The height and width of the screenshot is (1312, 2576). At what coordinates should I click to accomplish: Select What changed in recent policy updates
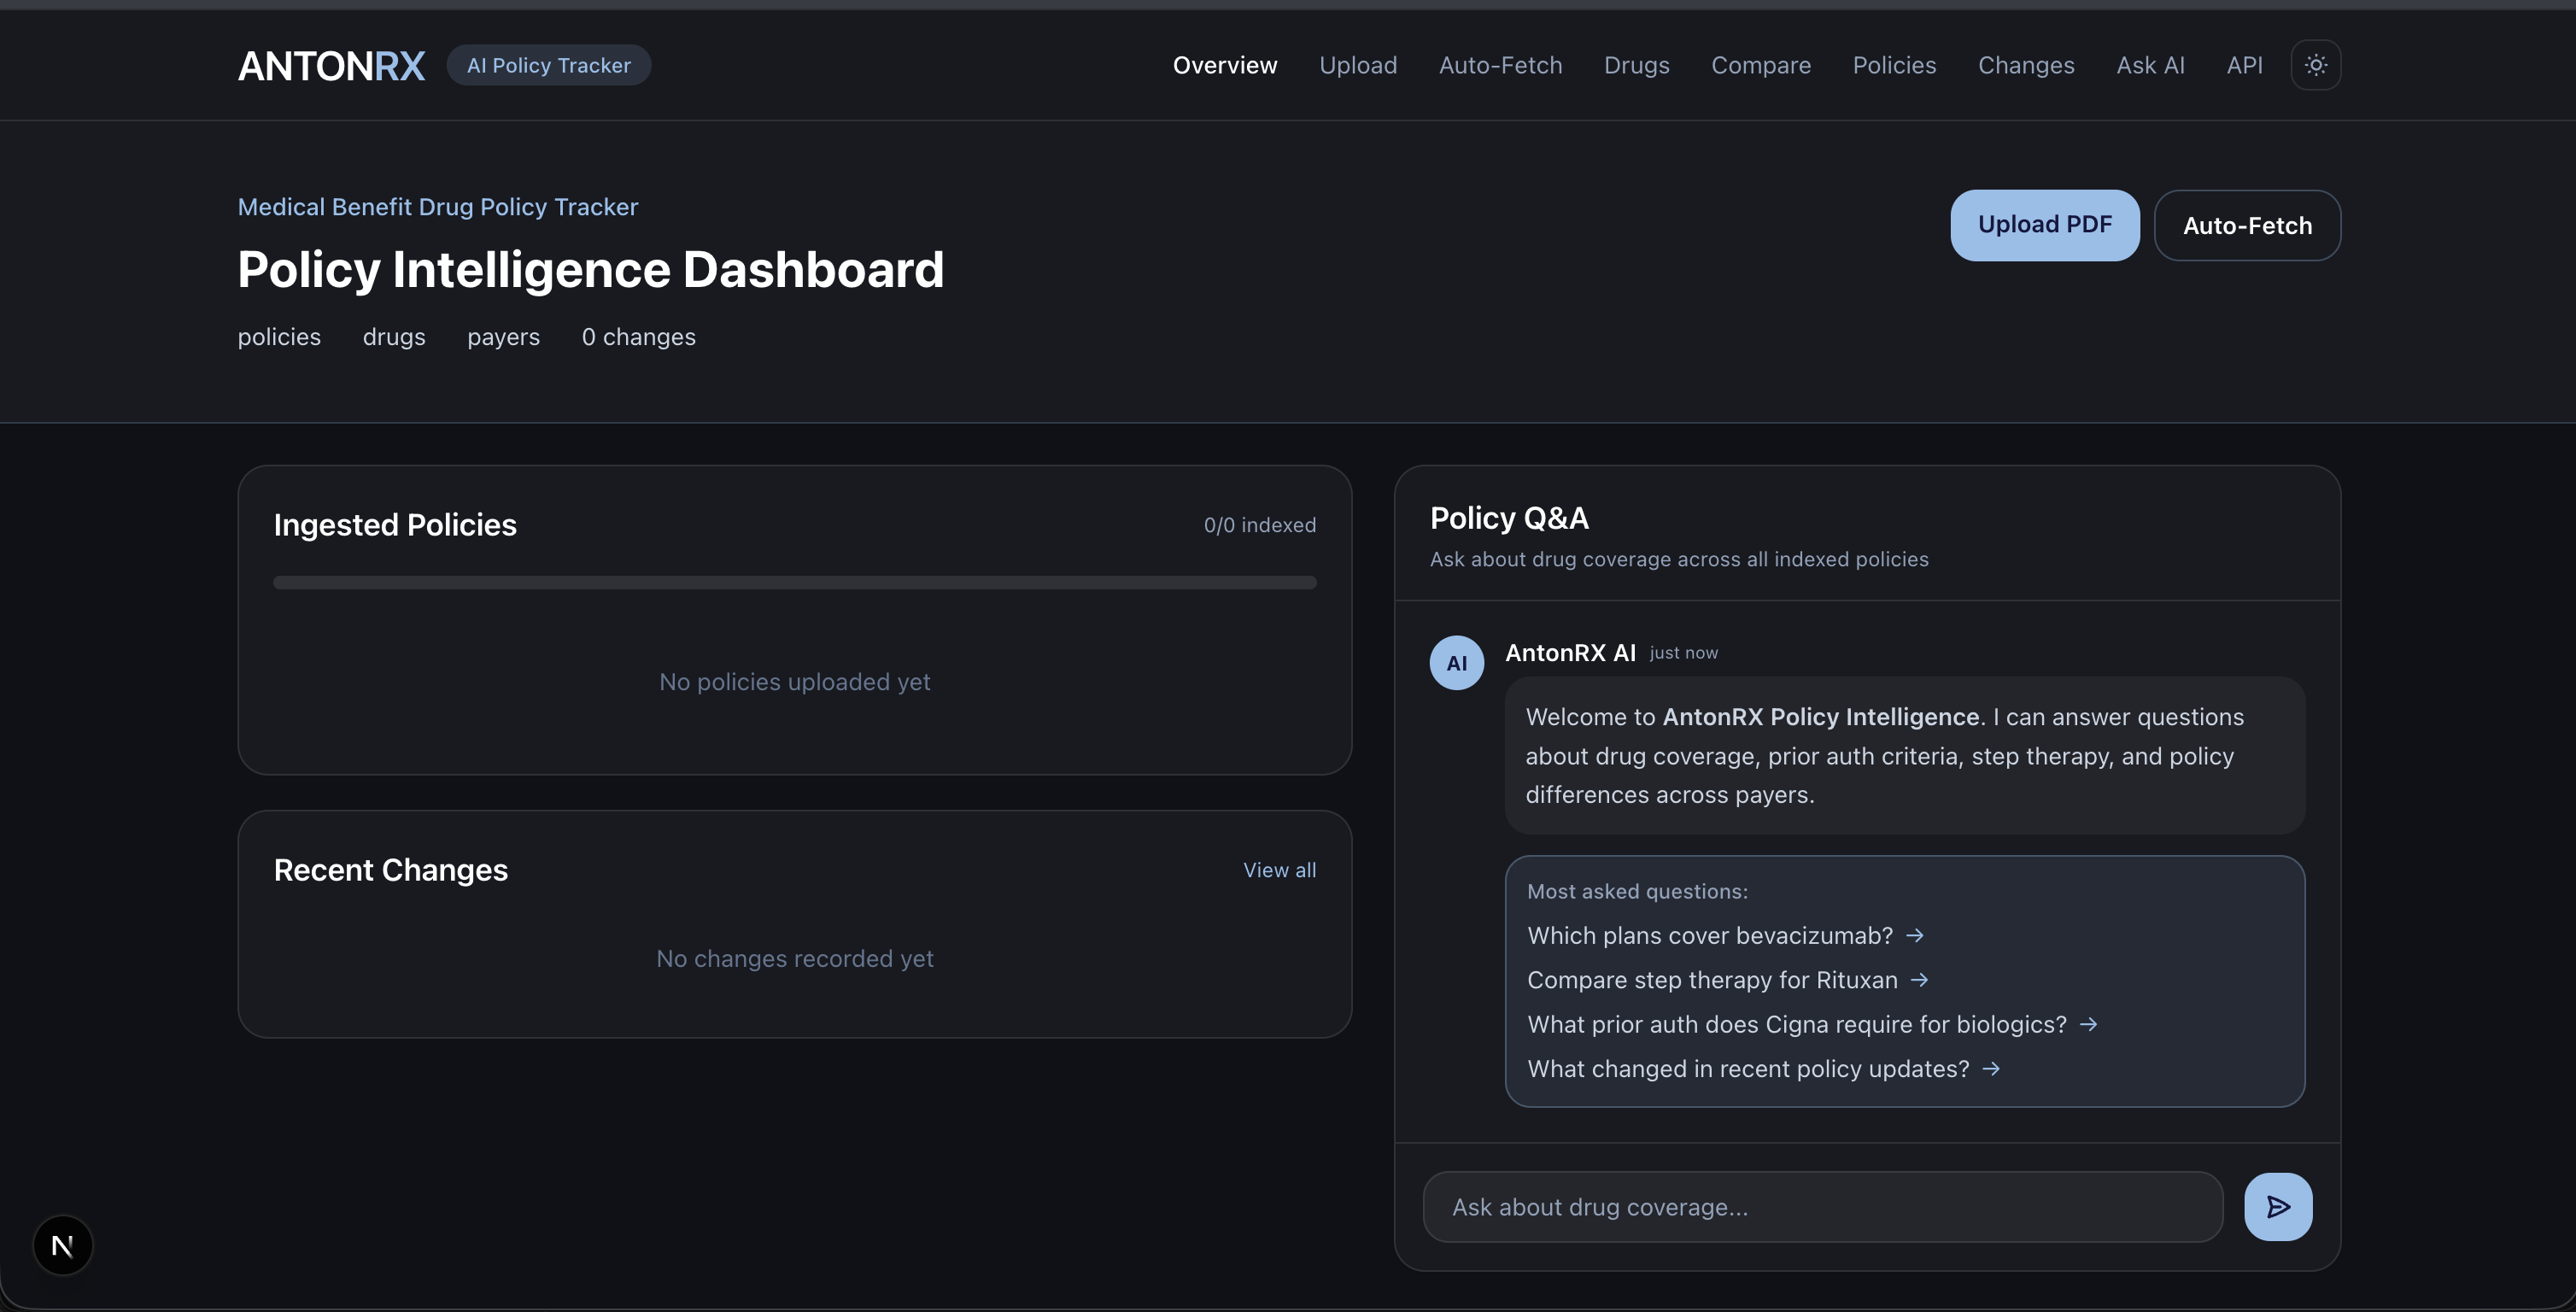click(x=1748, y=1069)
